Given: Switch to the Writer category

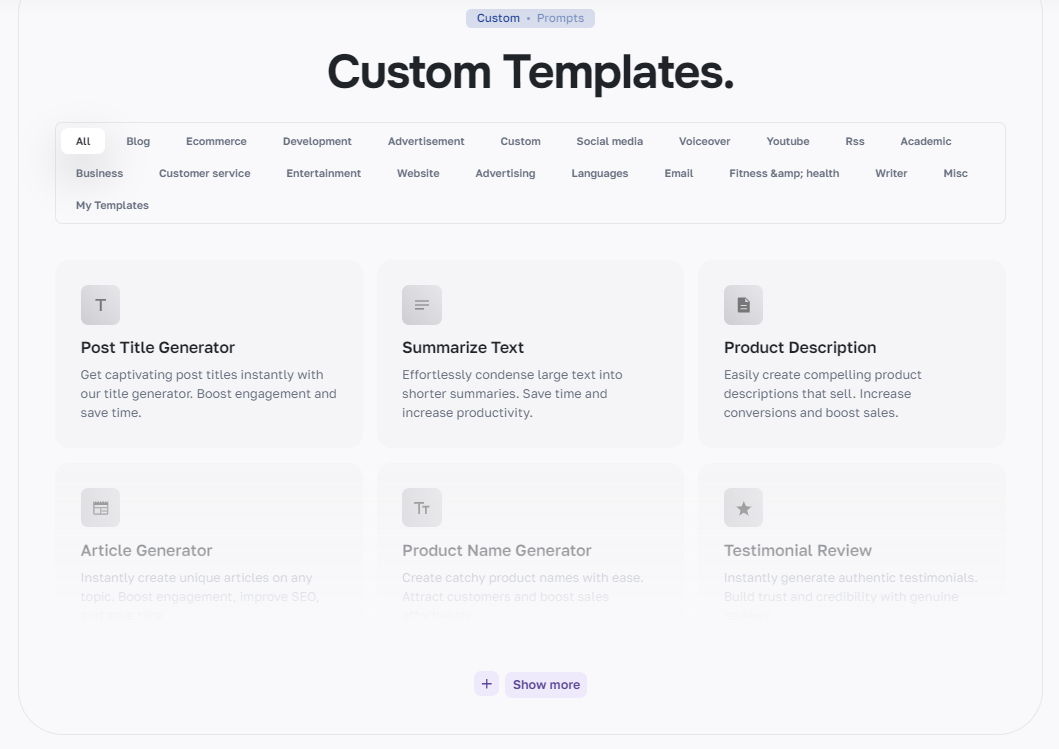Looking at the screenshot, I should point(890,173).
